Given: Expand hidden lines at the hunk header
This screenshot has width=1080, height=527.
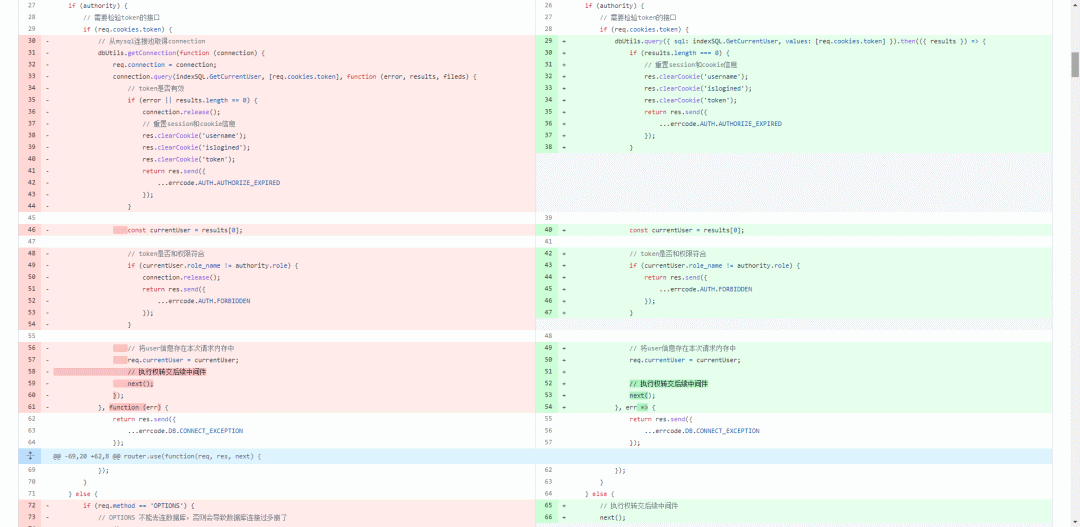Looking at the screenshot, I should [30, 456].
